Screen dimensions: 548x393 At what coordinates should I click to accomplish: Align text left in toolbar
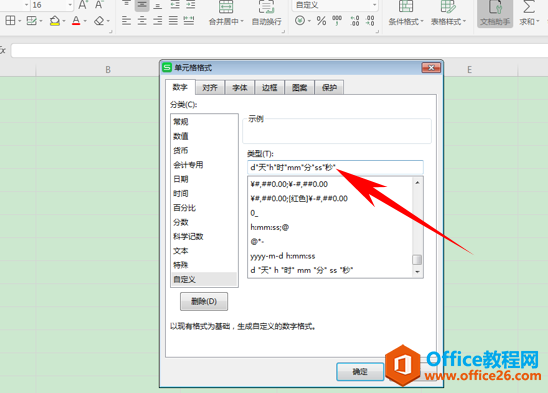[126, 21]
